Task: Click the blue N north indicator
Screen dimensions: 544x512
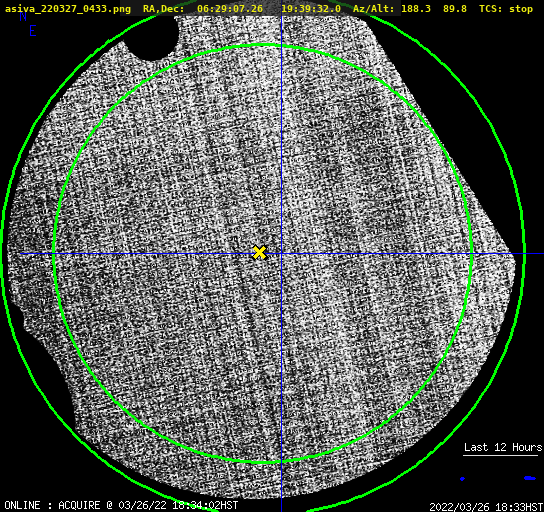Action: pos(23,16)
